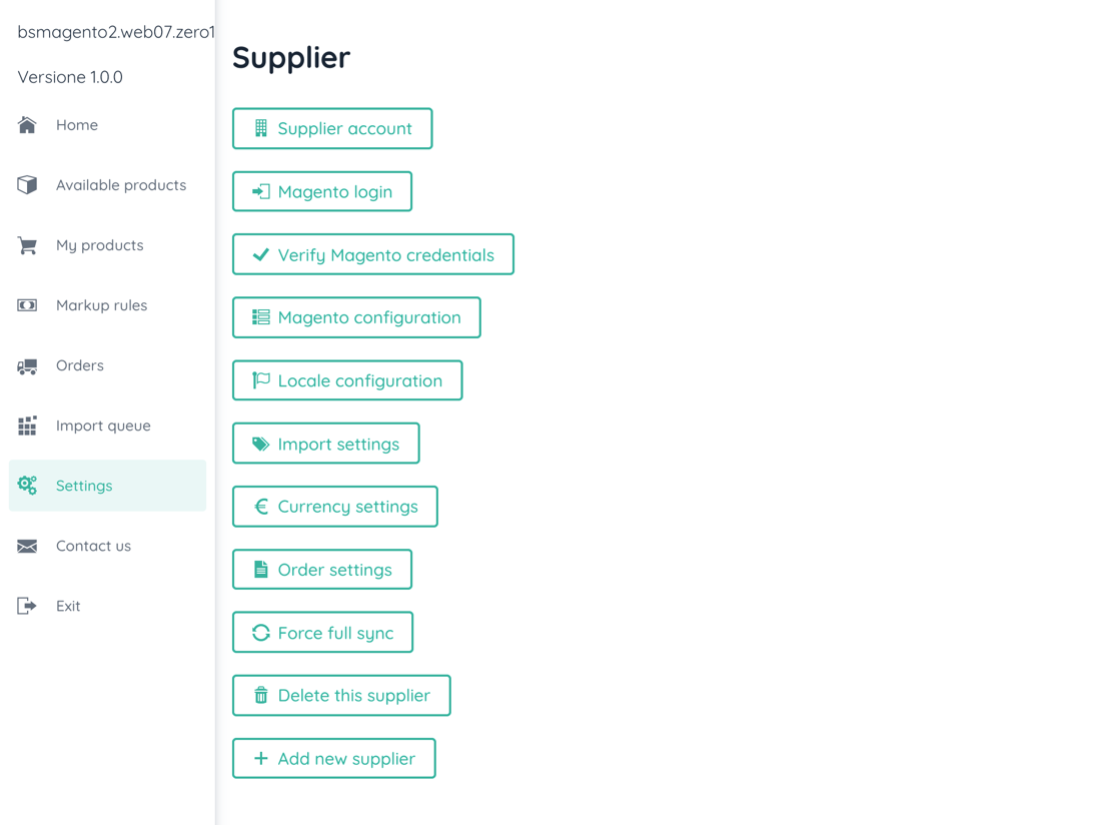Click the envelope icon for Contact us
Screen dimensions: 1100x825
coord(27,546)
